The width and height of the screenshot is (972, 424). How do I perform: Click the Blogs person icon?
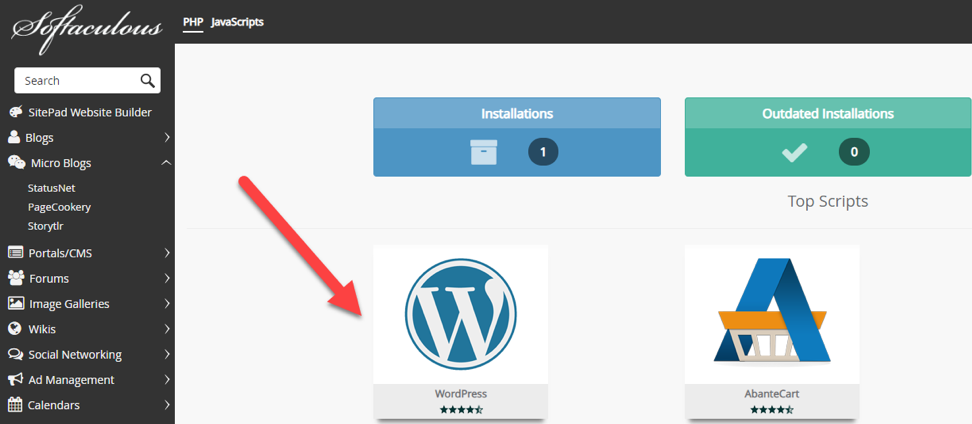click(x=14, y=137)
